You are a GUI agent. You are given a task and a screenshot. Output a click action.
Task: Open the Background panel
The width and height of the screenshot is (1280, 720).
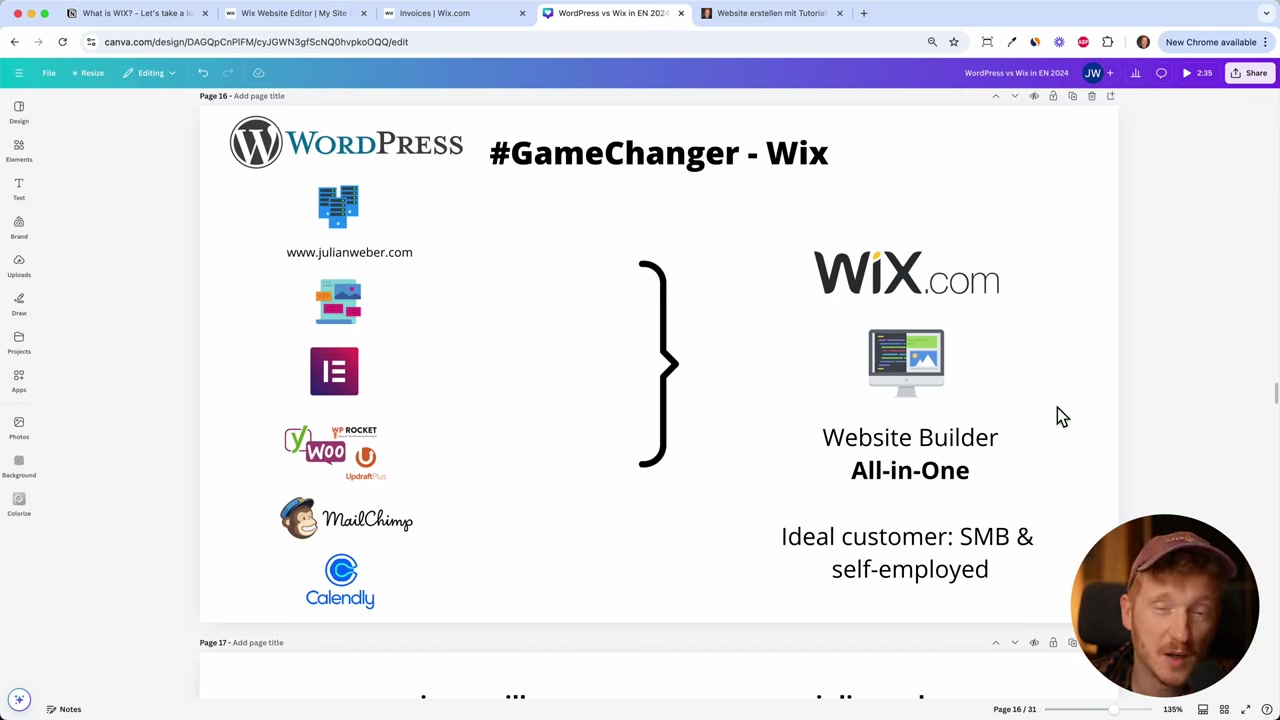[18, 466]
